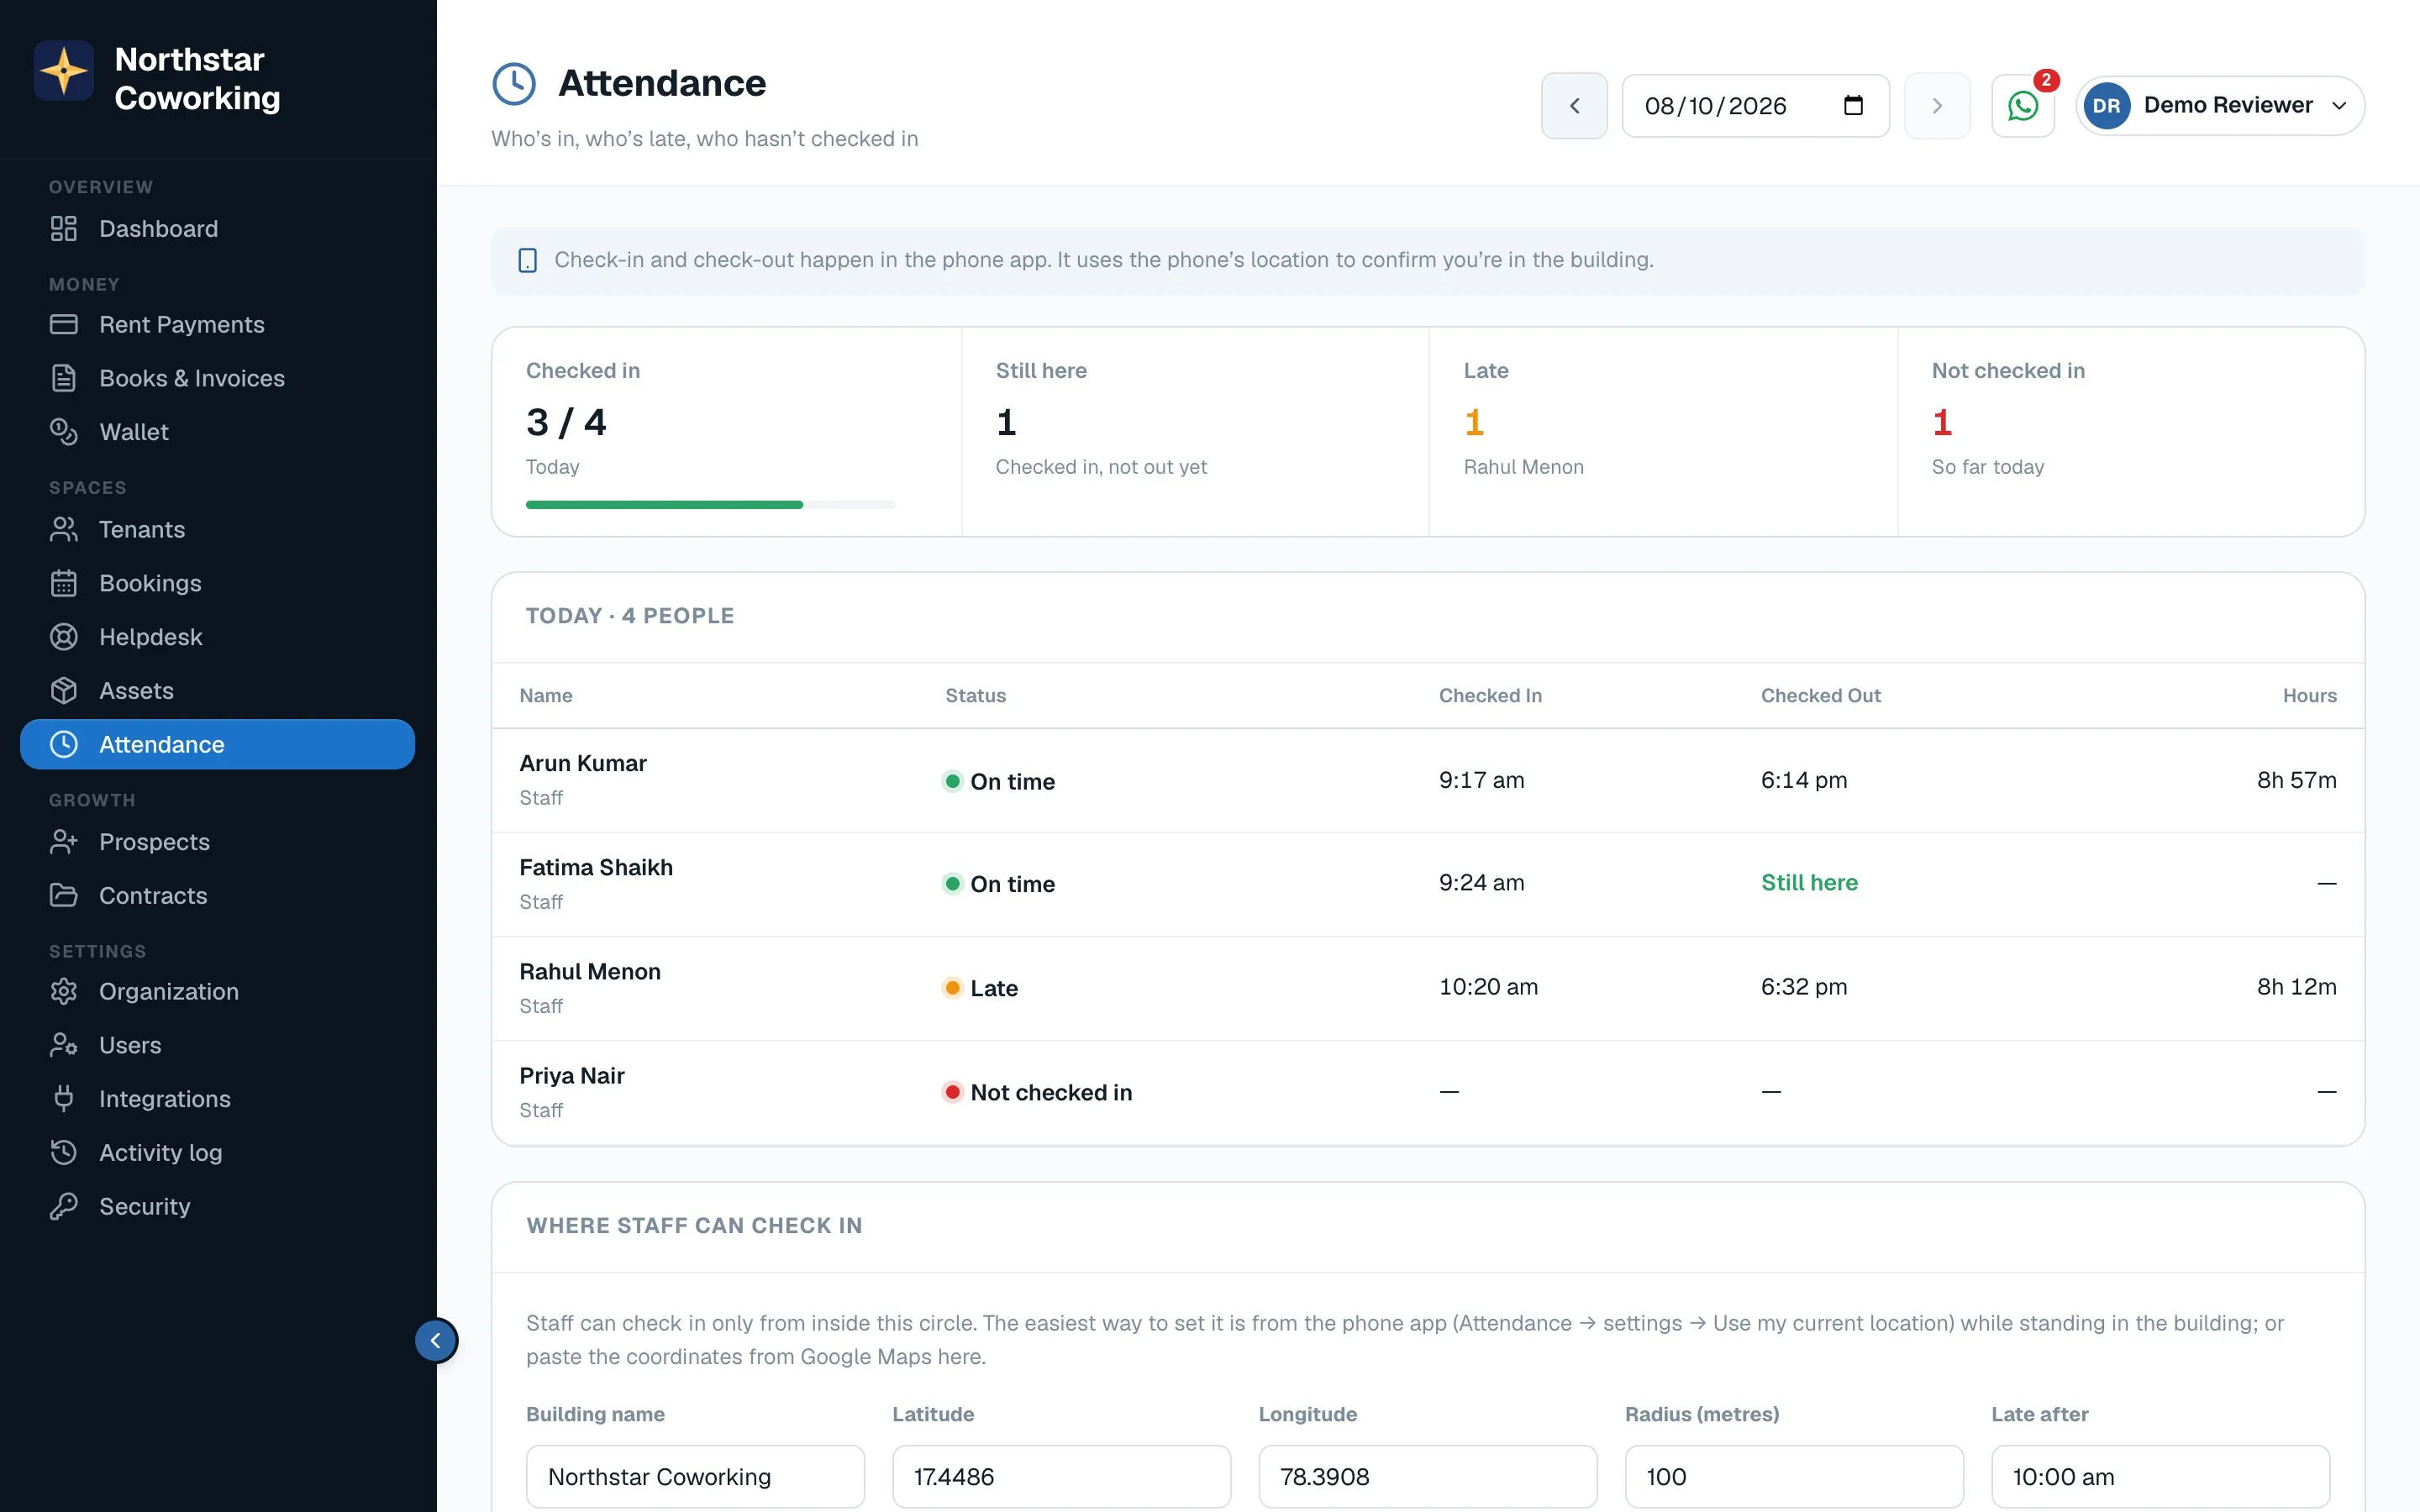Click the Assets box icon
This screenshot has height=1512, width=2420.
pyautogui.click(x=64, y=691)
